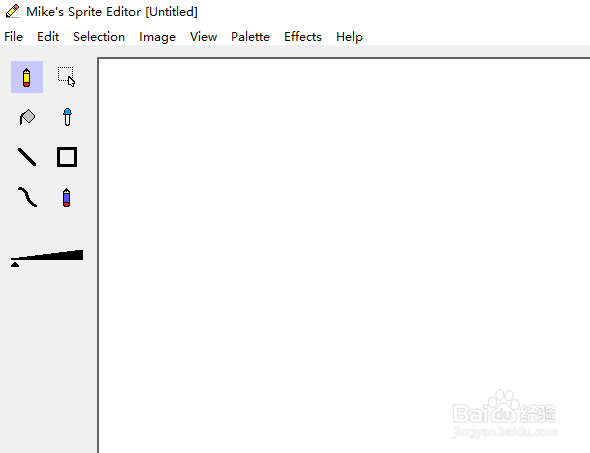This screenshot has height=453, width=590.
Task: Select the straight Line tool
Action: pyautogui.click(x=27, y=157)
